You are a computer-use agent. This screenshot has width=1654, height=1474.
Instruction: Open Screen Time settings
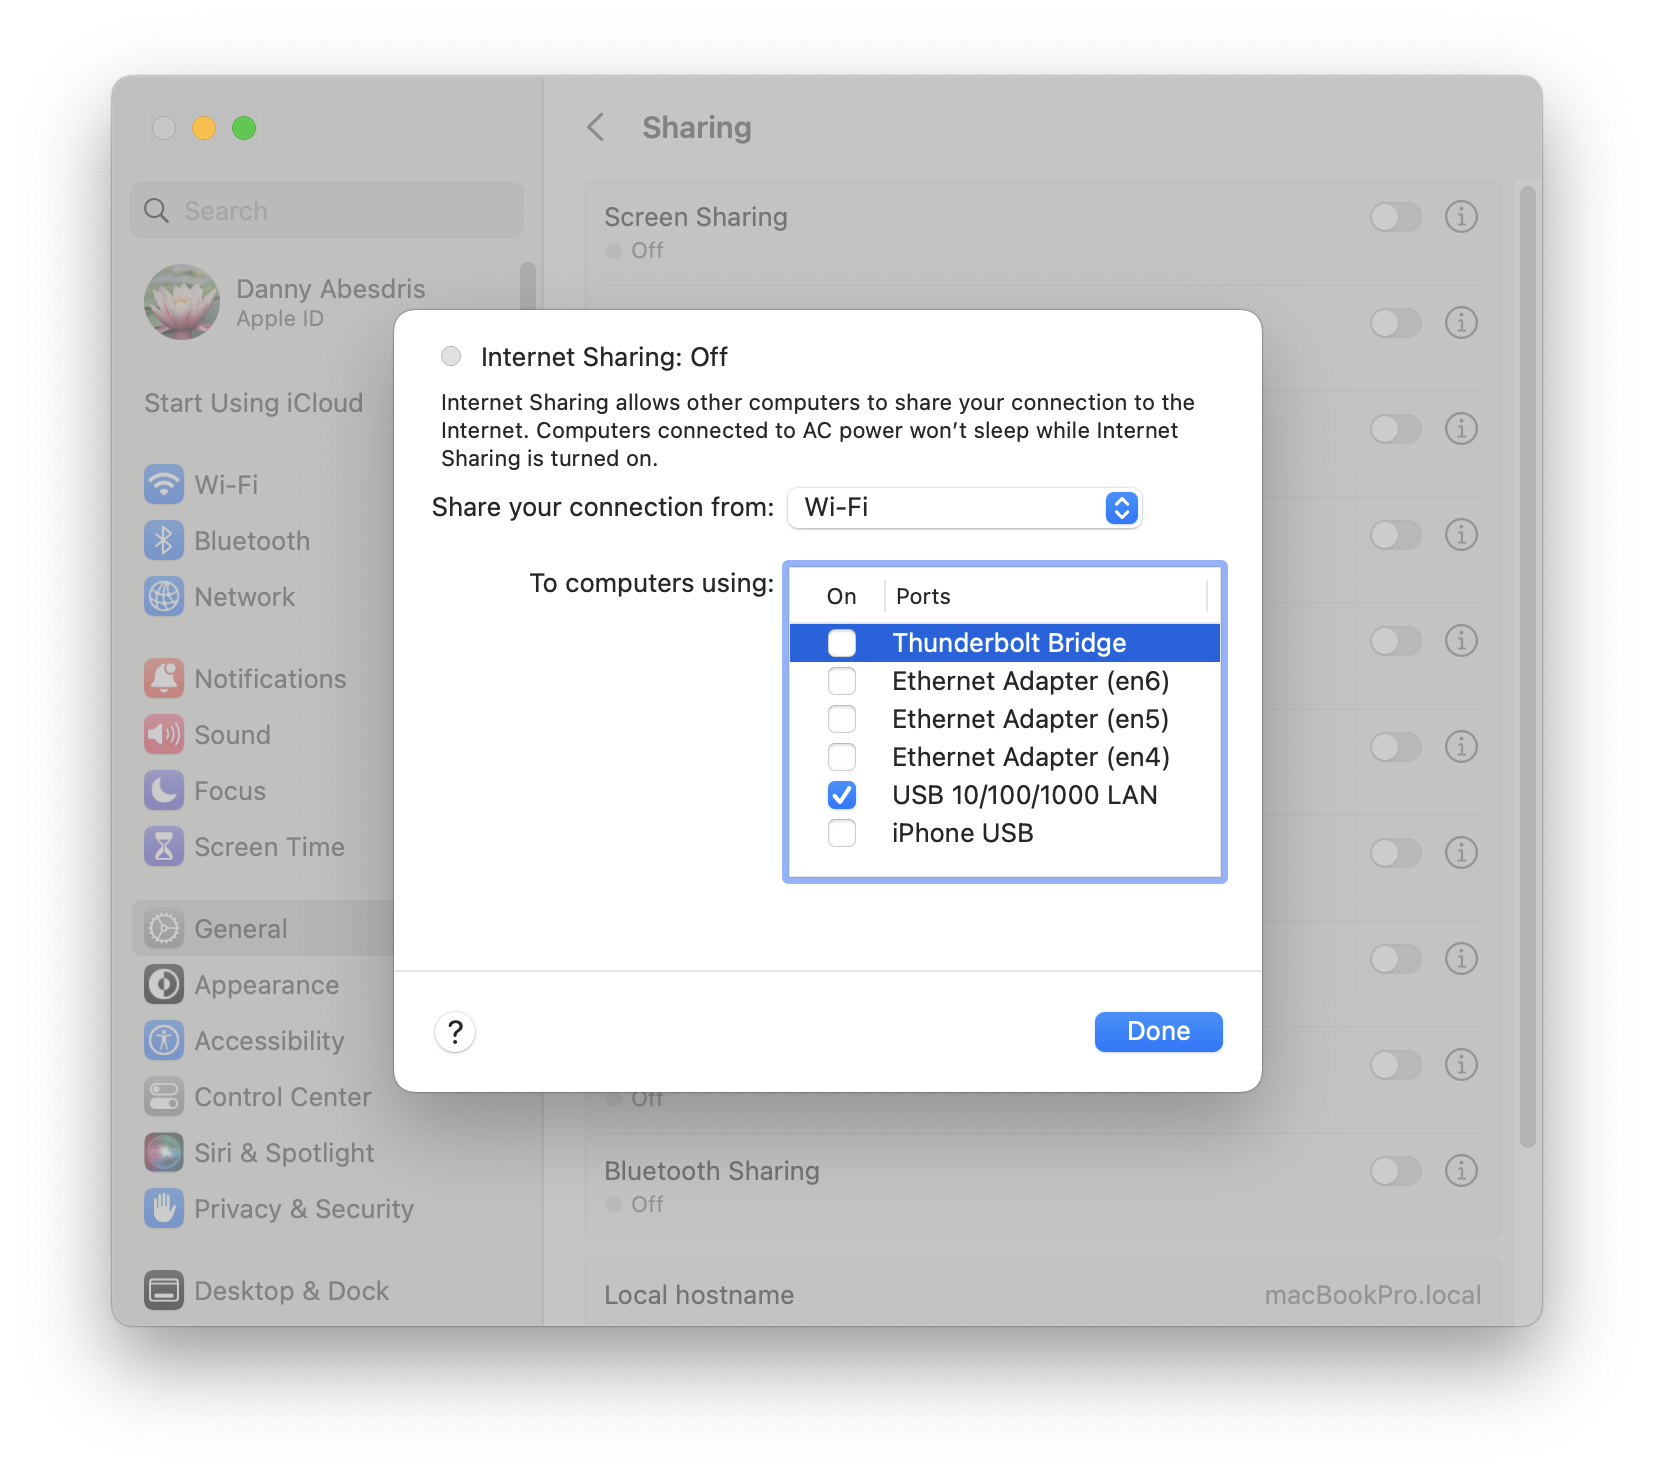(x=244, y=847)
